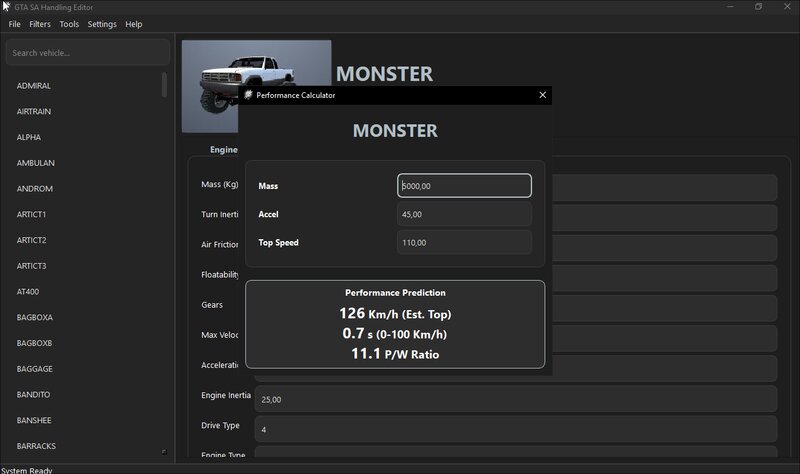Click the Top Speed field in calculator
Viewport: 800px width, 474px height.
pos(464,242)
